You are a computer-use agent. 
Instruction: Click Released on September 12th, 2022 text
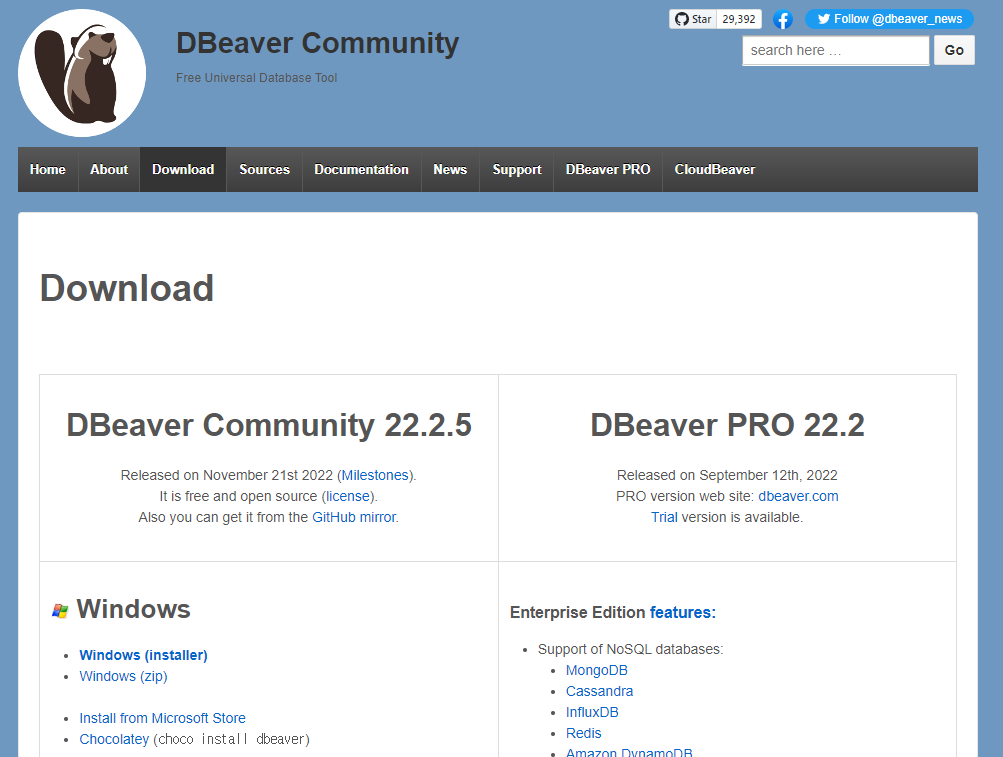pyautogui.click(x=727, y=475)
